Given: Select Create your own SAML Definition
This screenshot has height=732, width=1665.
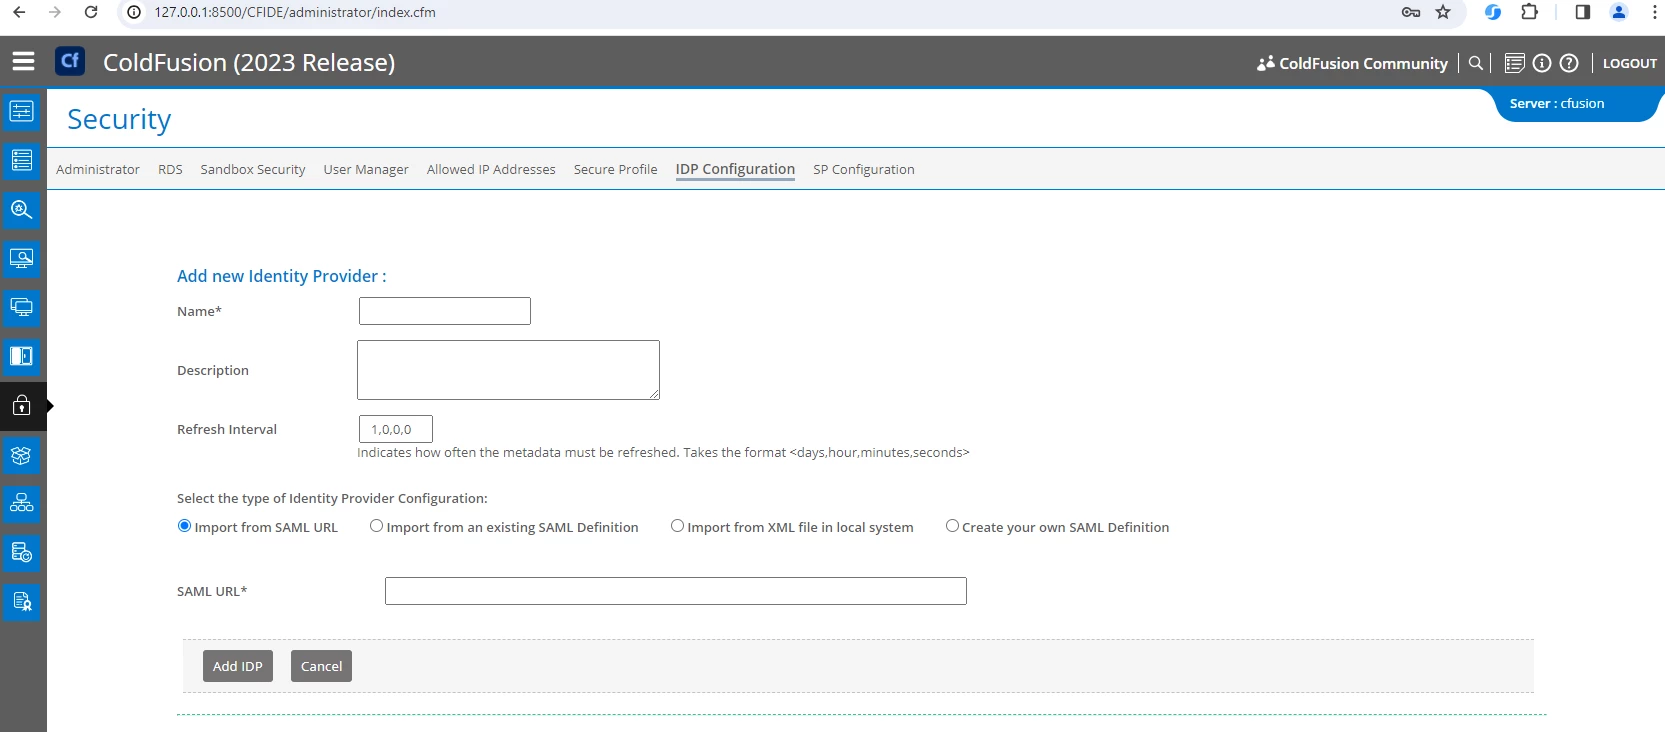Looking at the screenshot, I should pyautogui.click(x=952, y=526).
